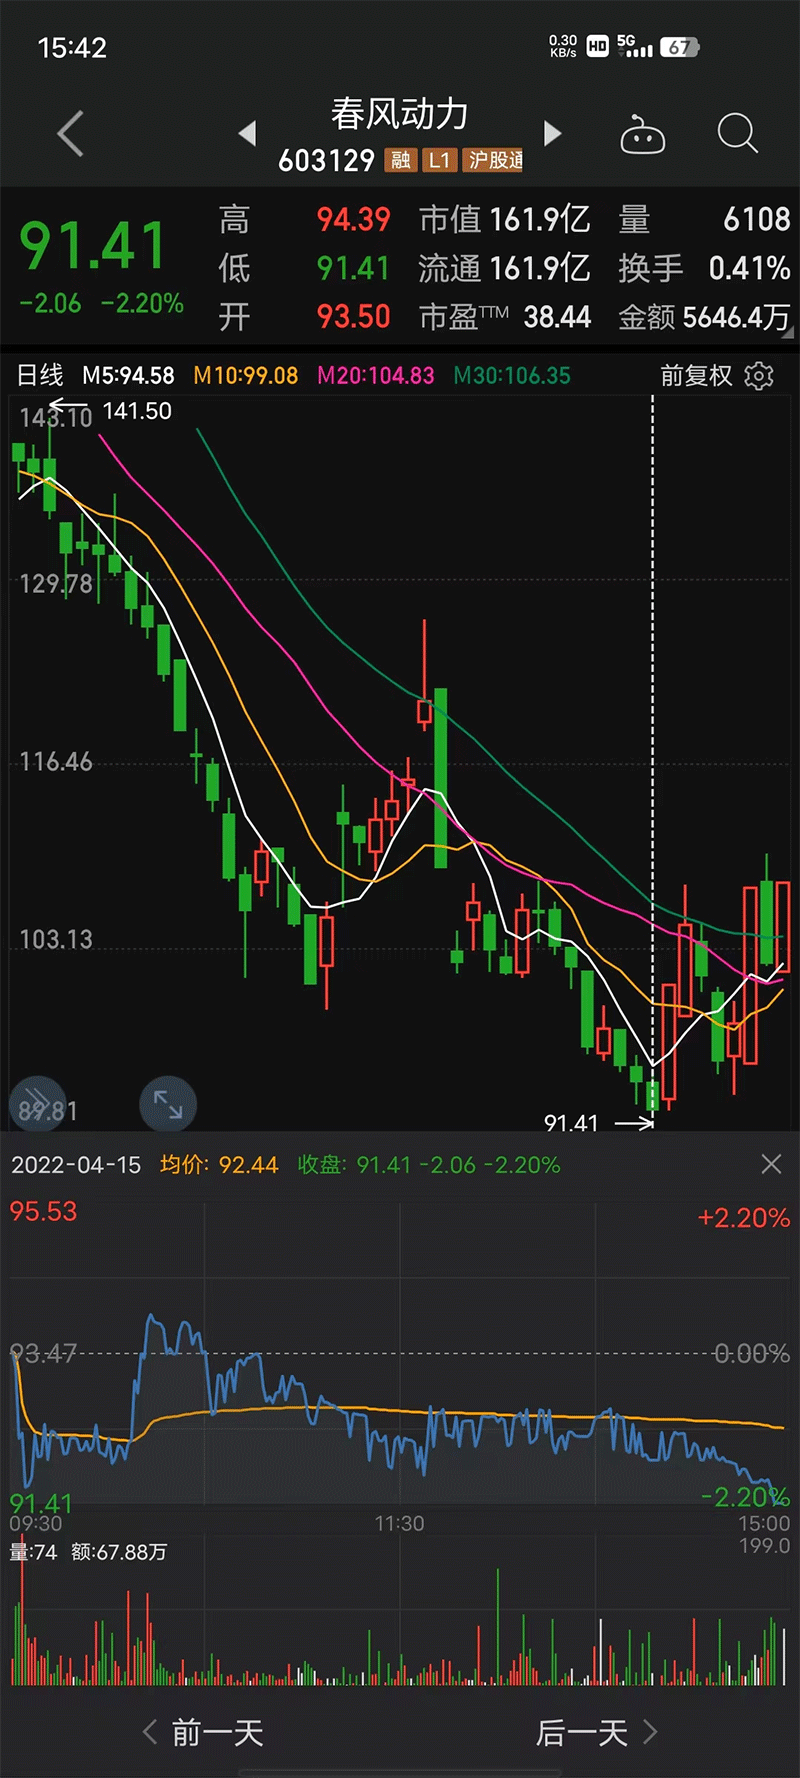
Task: Tap the 116.46 price axis label
Action: click(56, 762)
